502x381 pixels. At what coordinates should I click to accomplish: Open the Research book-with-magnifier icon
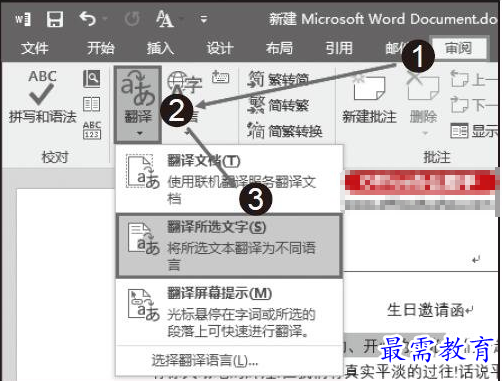coord(91,79)
